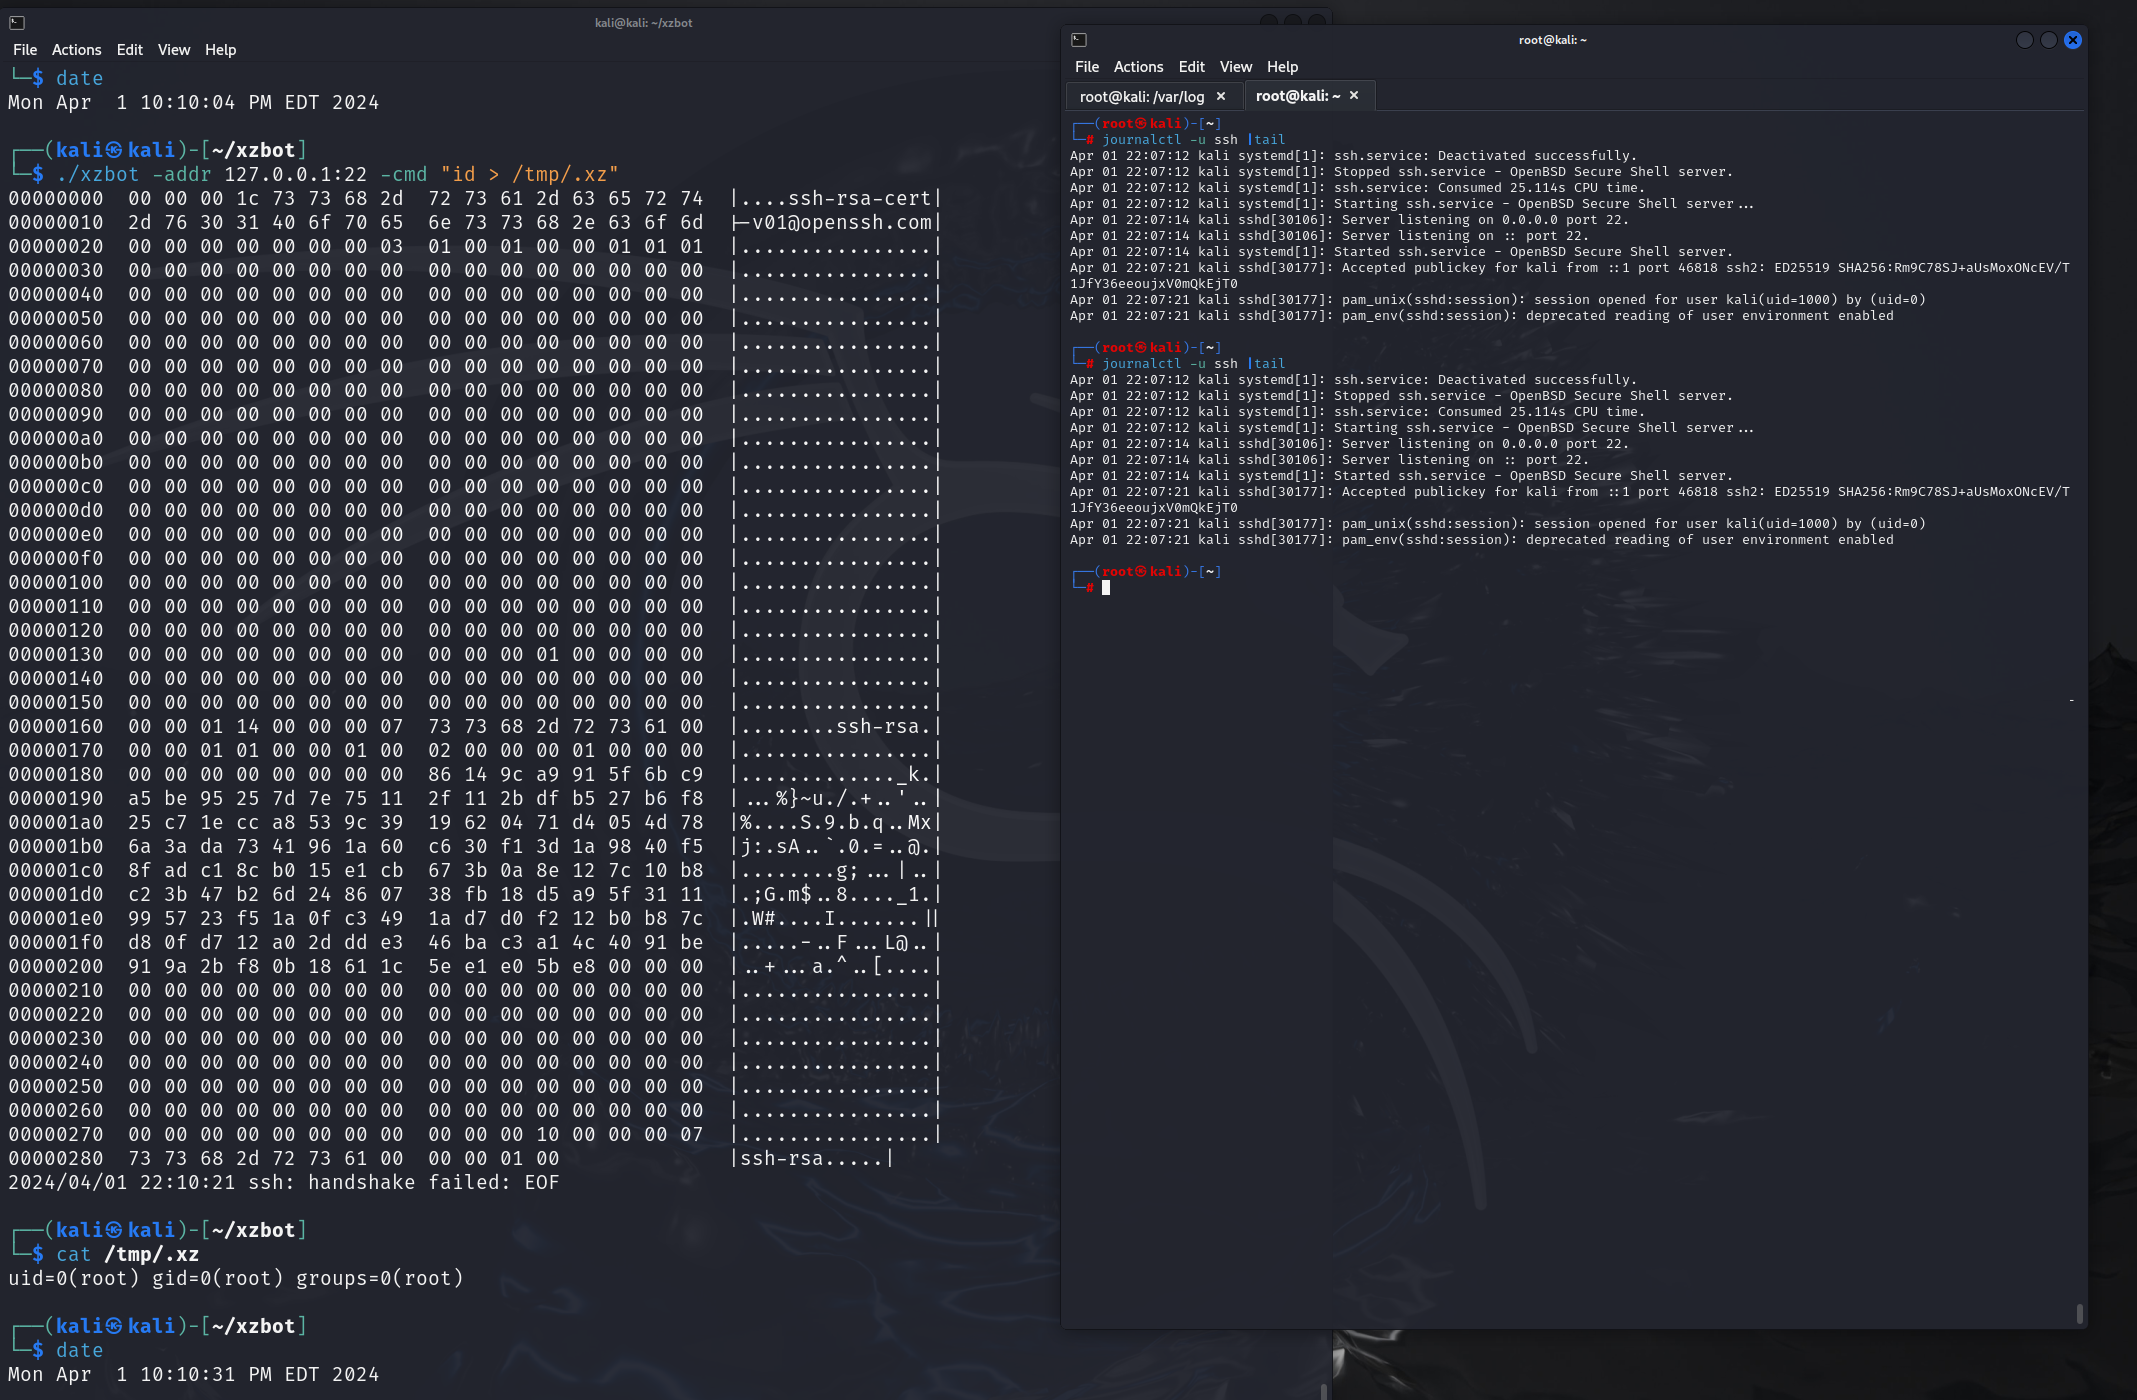Screen dimensions: 2137x1400
Task: Click the cursor at root terminal prompt
Action: (x=1106, y=588)
